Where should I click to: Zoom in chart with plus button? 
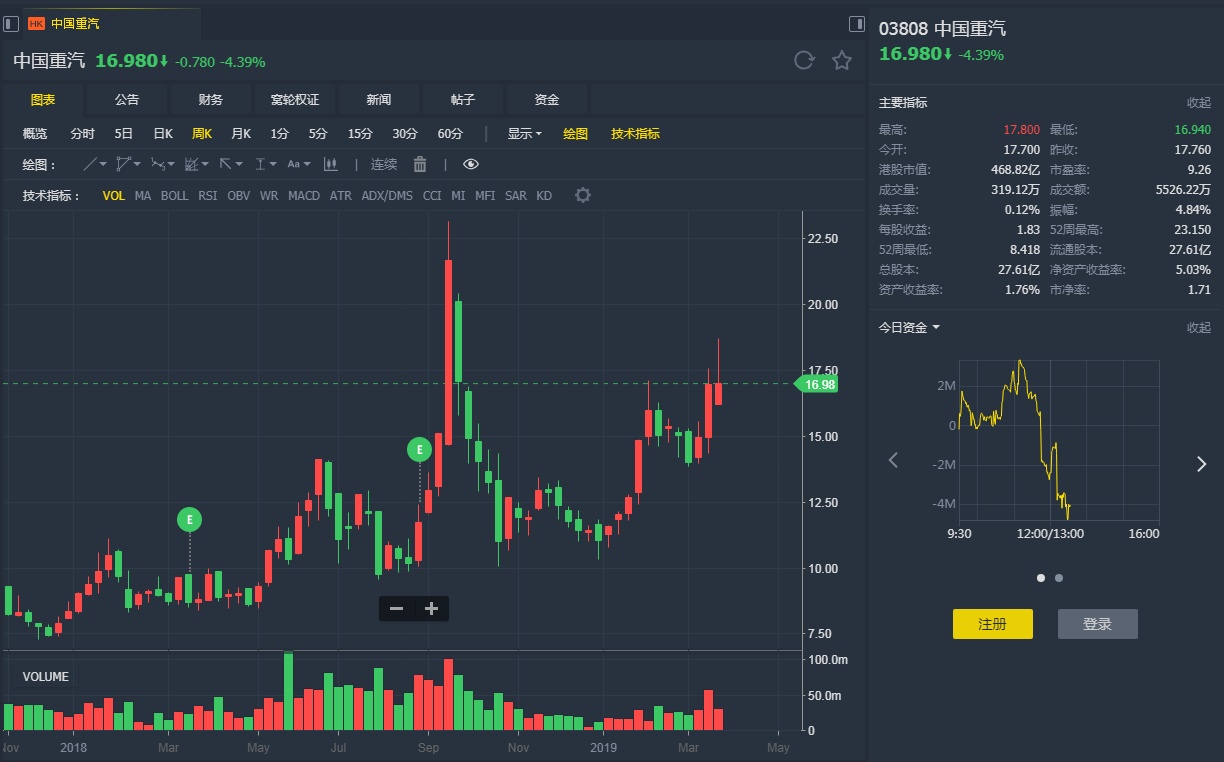click(431, 608)
